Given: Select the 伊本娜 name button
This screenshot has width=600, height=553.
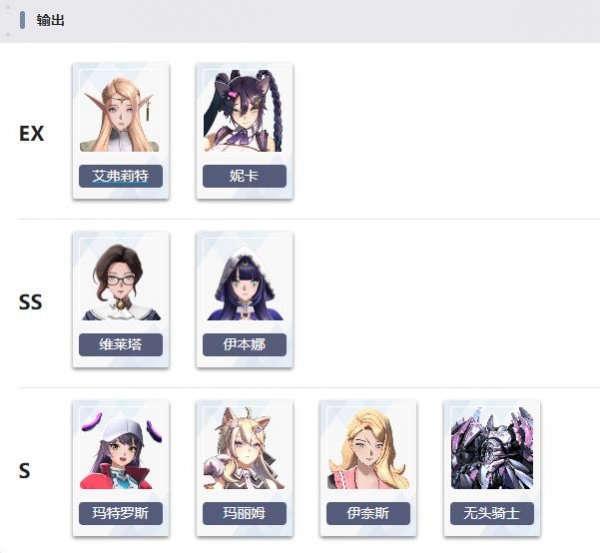Looking at the screenshot, I should [244, 345].
